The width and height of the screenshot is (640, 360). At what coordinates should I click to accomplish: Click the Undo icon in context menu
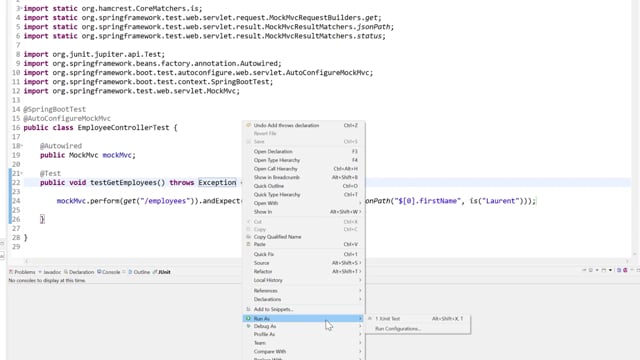click(x=248, y=125)
